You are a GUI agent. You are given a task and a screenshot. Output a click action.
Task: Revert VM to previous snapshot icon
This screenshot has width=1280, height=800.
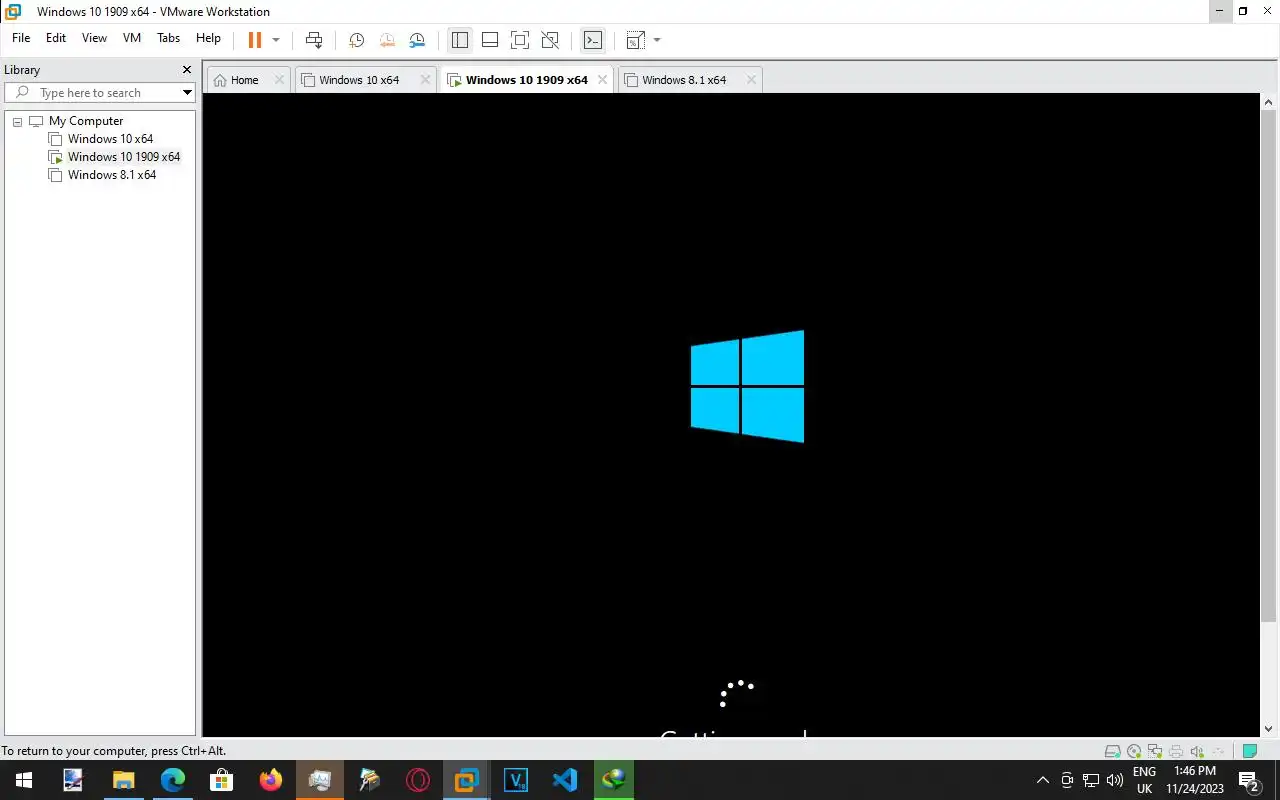coord(387,40)
